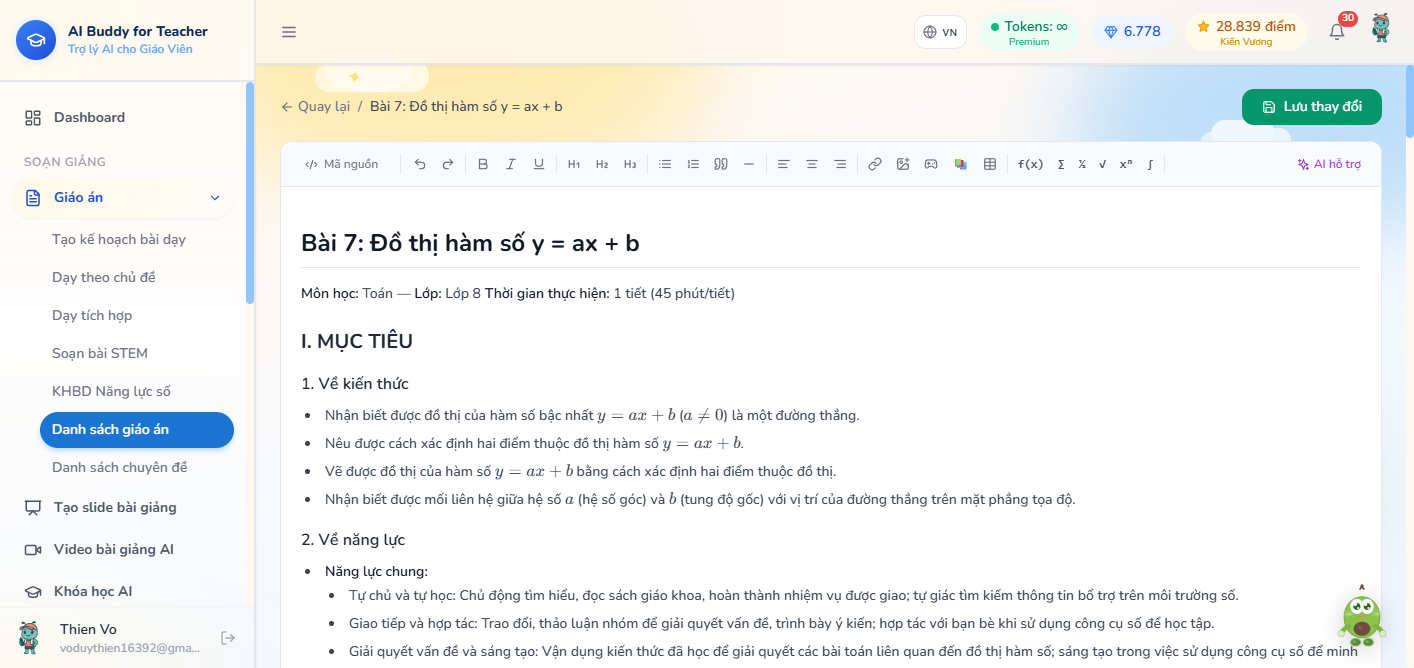The width and height of the screenshot is (1414, 668).
Task: Insert an integral symbol
Action: coord(1150,164)
